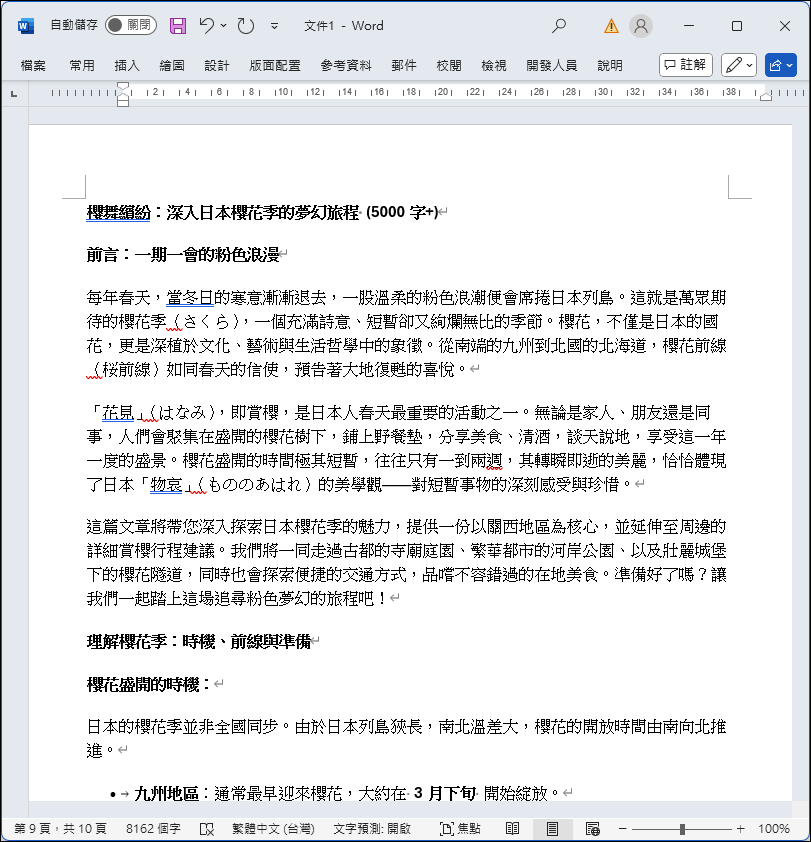
Task: Switch to the 郵件 ribbon tab
Action: point(404,66)
